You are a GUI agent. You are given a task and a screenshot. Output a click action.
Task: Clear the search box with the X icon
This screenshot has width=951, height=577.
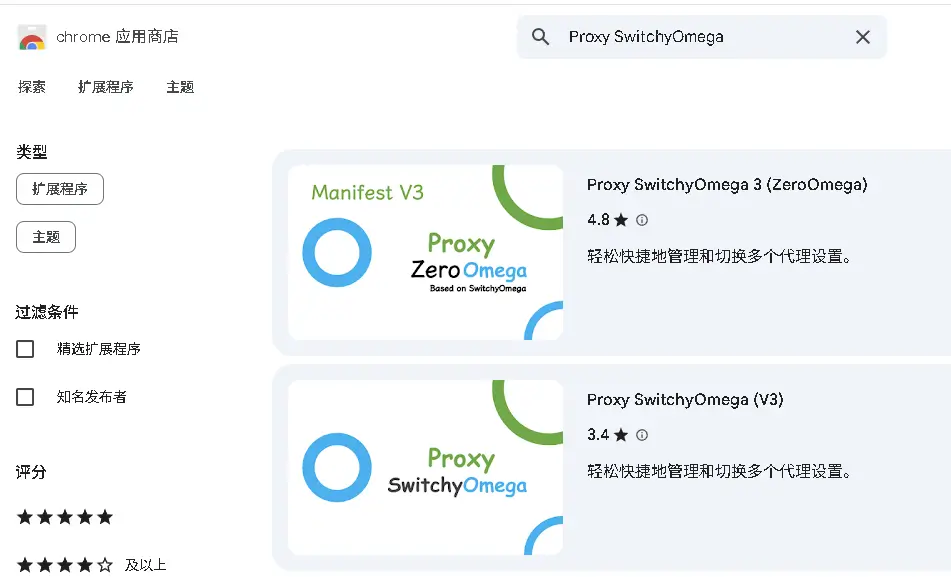[x=862, y=37]
